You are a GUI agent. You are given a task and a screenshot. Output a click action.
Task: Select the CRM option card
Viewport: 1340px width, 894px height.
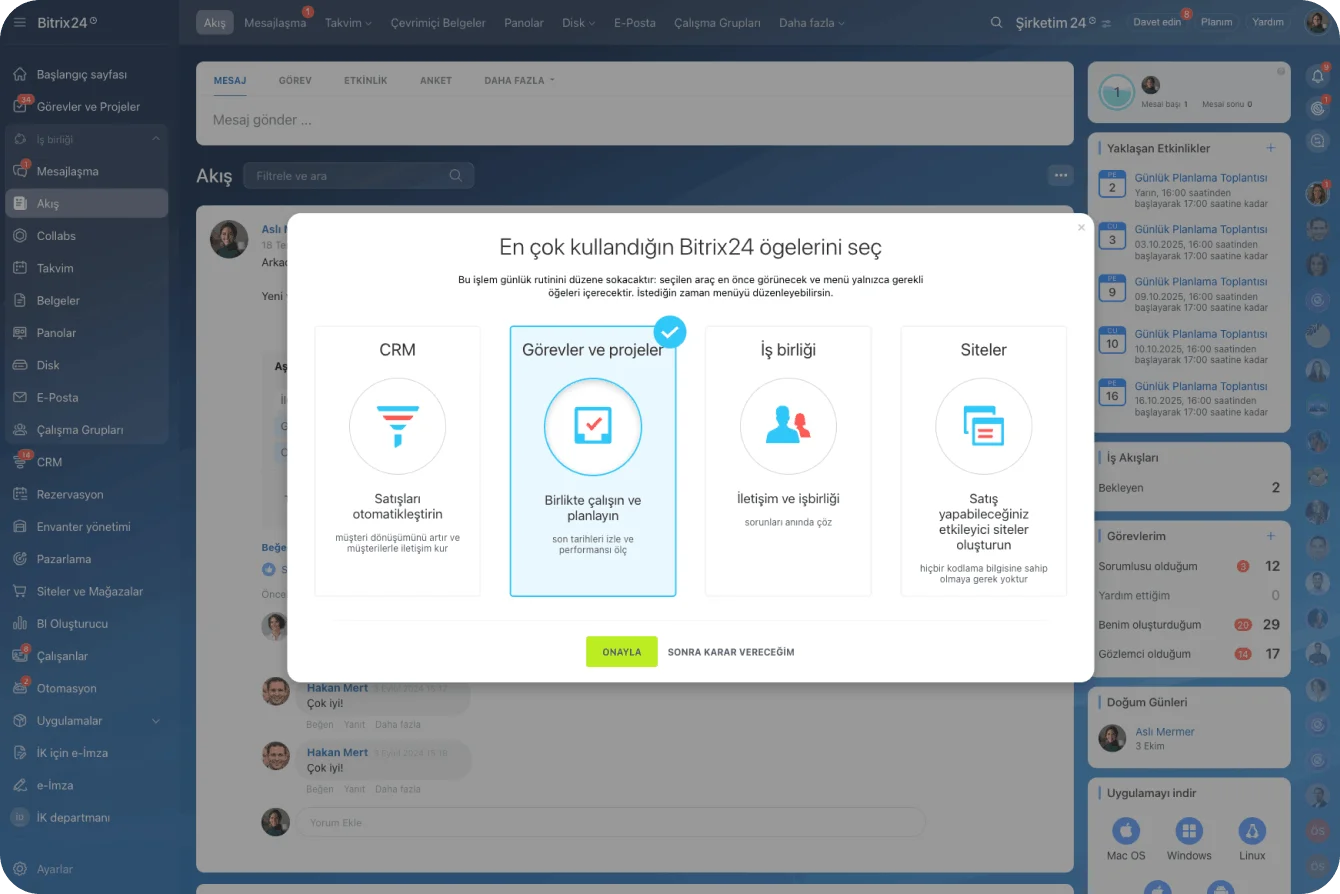(397, 461)
